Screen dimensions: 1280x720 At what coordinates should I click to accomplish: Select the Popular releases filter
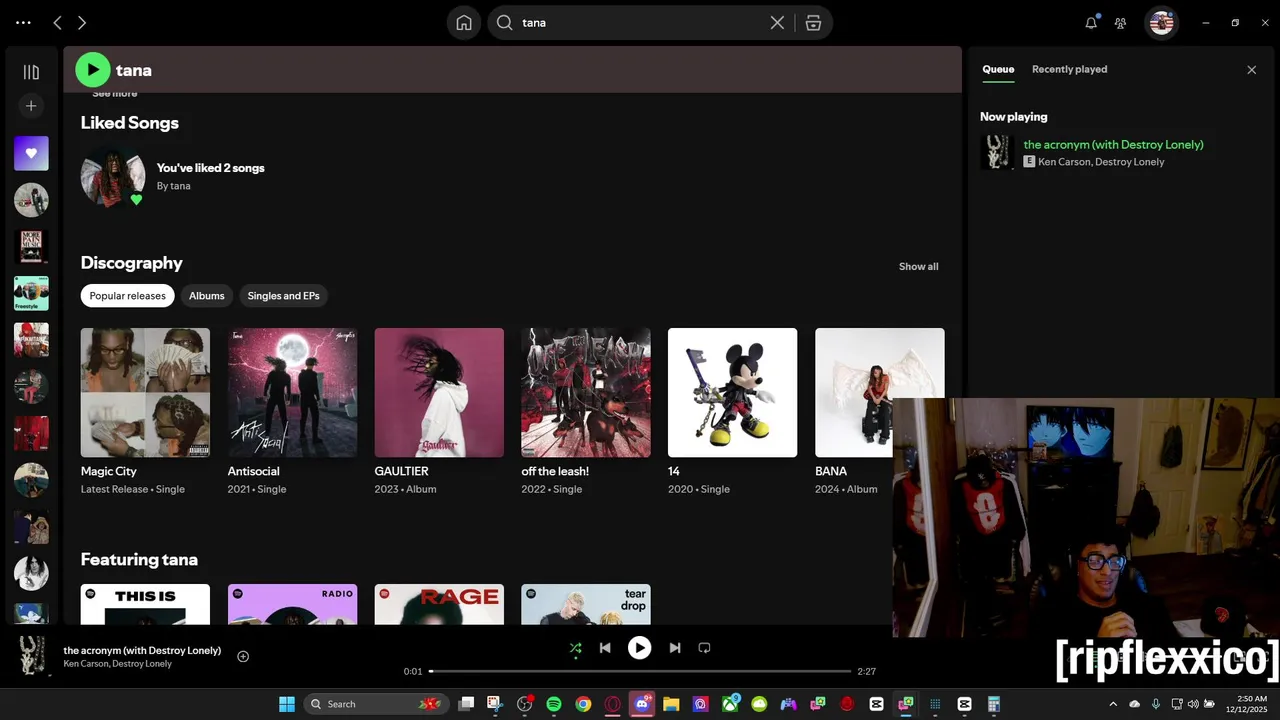[x=127, y=296]
